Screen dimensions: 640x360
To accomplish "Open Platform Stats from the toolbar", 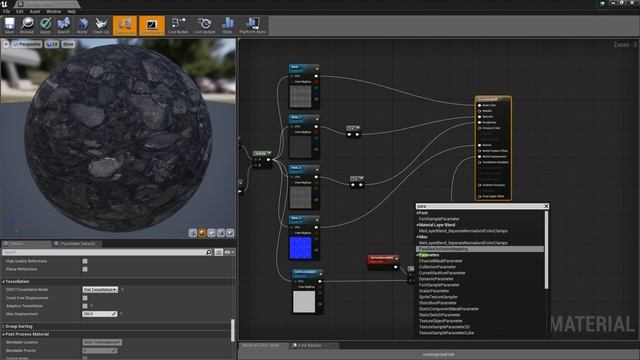I will 253,25.
